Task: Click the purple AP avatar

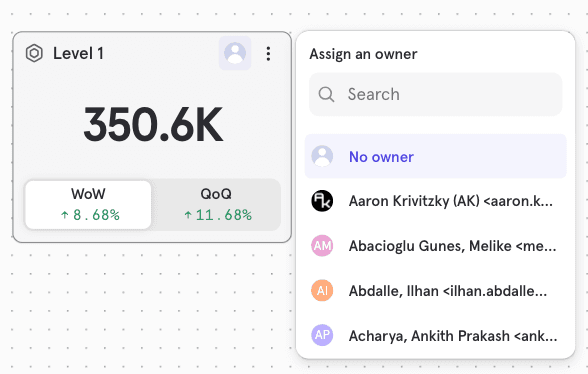Action: click(x=322, y=335)
